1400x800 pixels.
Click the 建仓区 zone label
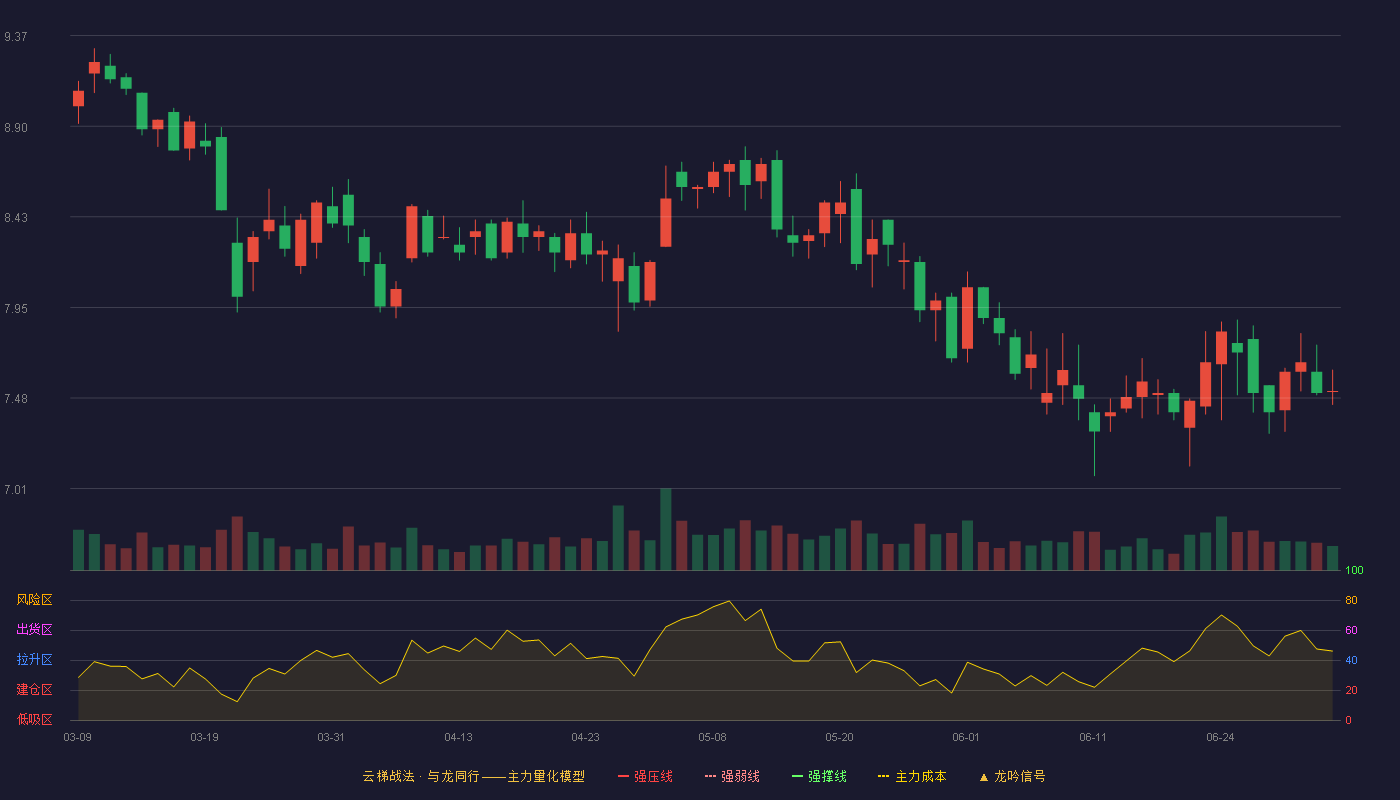tap(34, 690)
